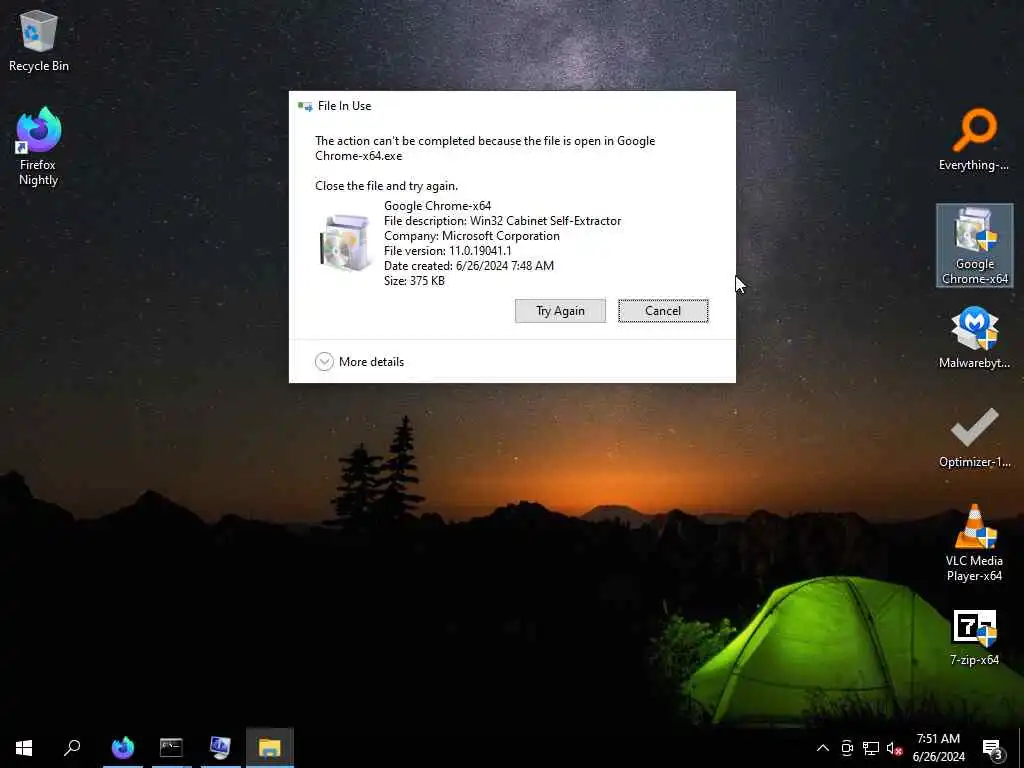The image size is (1024, 768).
Task: Switch to the computer monitor taskbar app
Action: point(220,748)
